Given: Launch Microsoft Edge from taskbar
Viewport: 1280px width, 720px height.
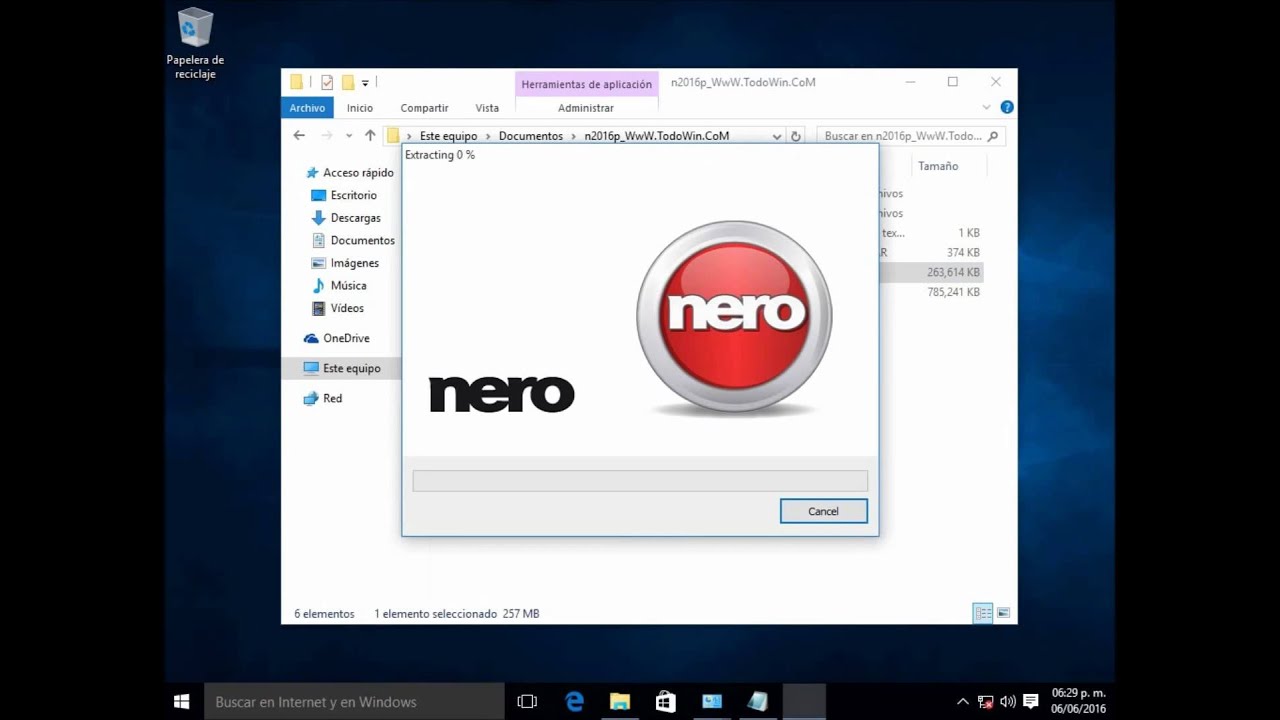Looking at the screenshot, I should pyautogui.click(x=574, y=702).
